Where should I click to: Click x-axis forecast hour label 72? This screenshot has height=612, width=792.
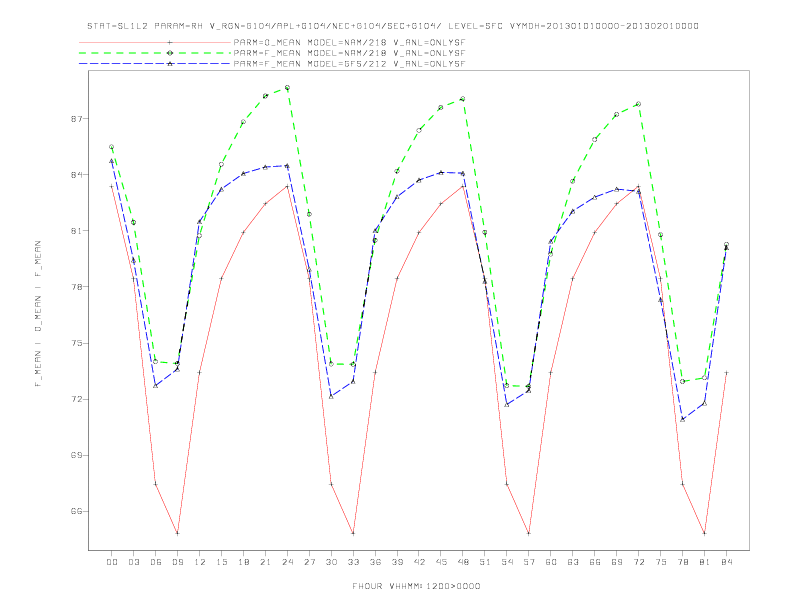coord(638,562)
